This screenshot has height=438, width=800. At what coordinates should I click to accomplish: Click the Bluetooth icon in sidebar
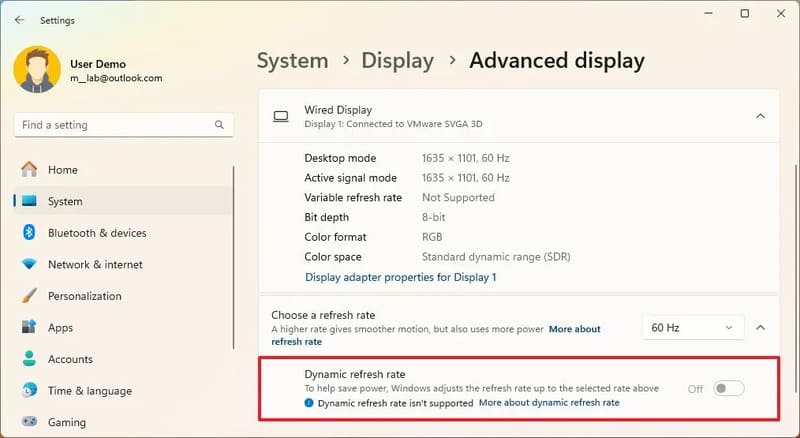pyautogui.click(x=29, y=233)
